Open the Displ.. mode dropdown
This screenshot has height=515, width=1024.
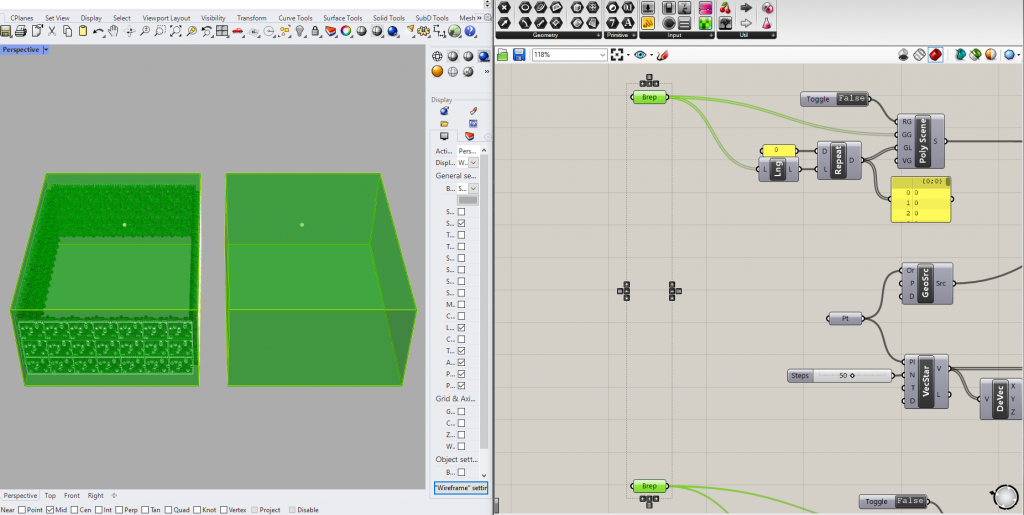[473, 163]
